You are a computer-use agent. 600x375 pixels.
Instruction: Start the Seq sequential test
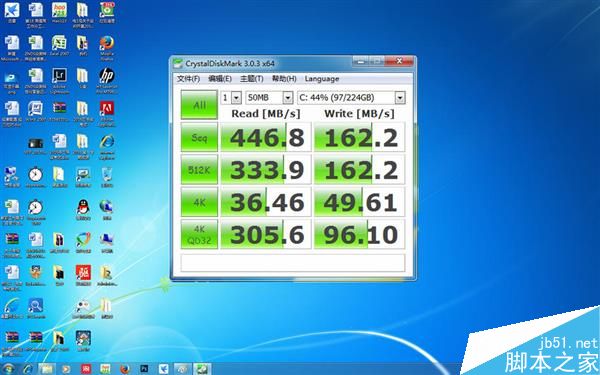[x=199, y=137]
